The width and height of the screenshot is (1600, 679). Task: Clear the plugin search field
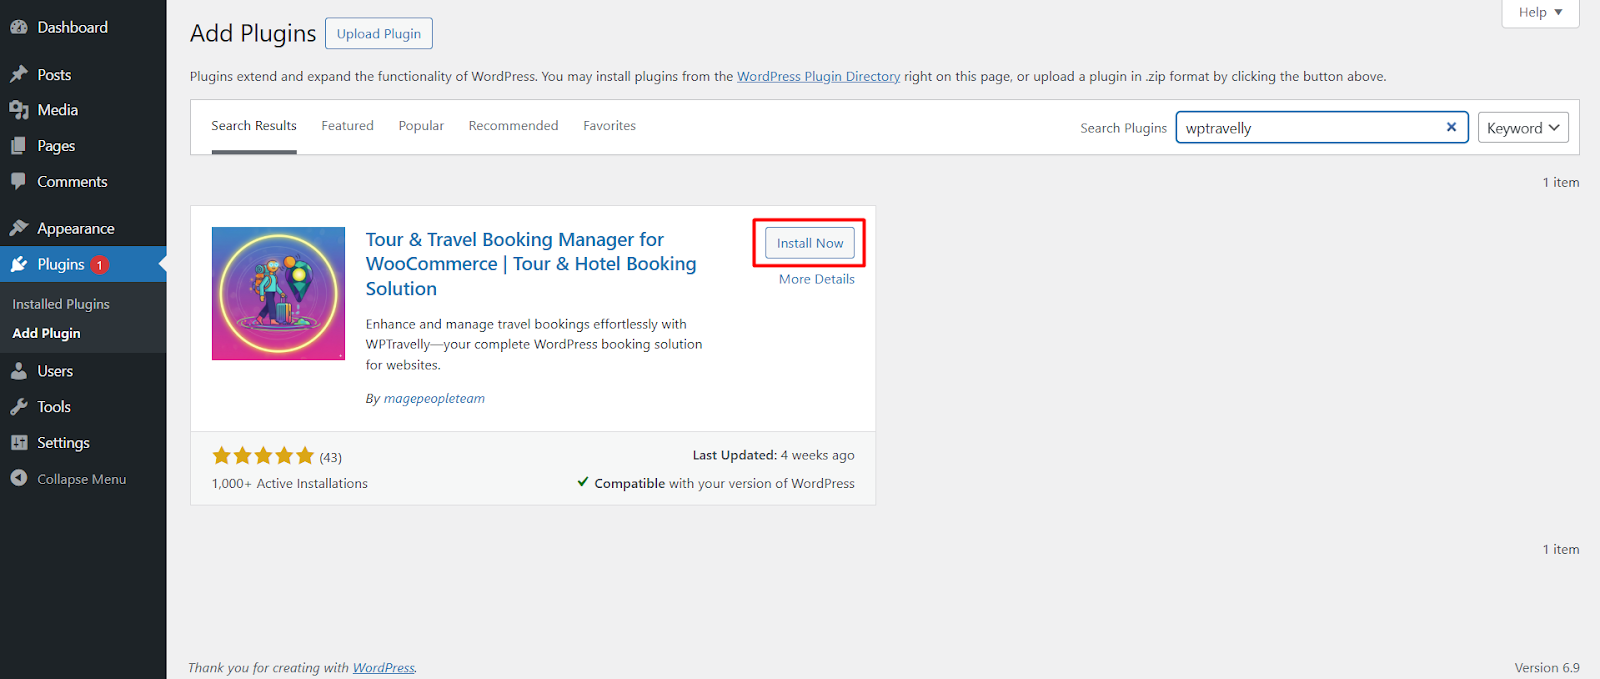point(1451,127)
